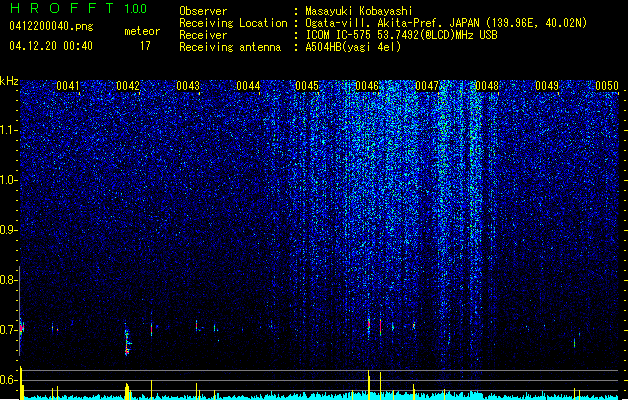Click the date stamp 04.12.20 00:40
The image size is (629, 400).
[x=51, y=46]
